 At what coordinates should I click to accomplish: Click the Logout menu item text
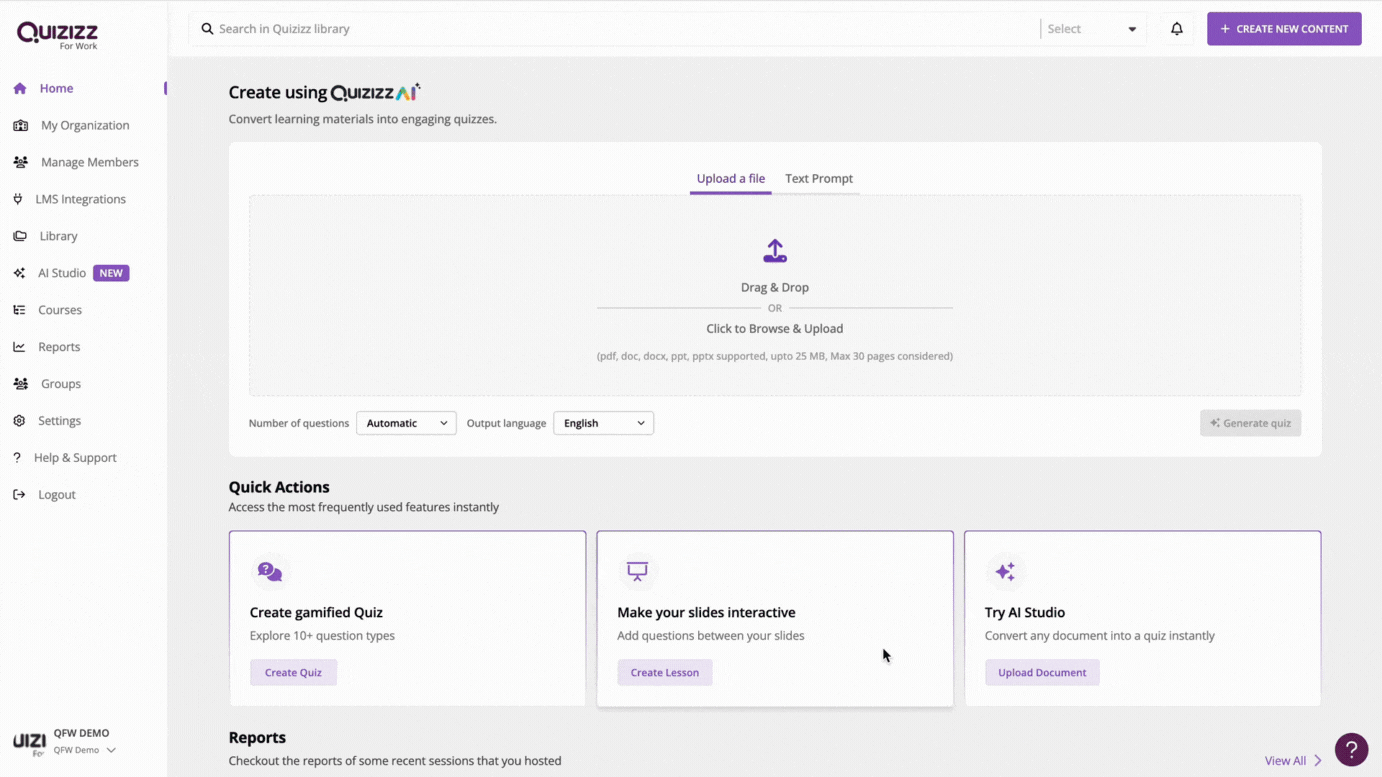(57, 495)
